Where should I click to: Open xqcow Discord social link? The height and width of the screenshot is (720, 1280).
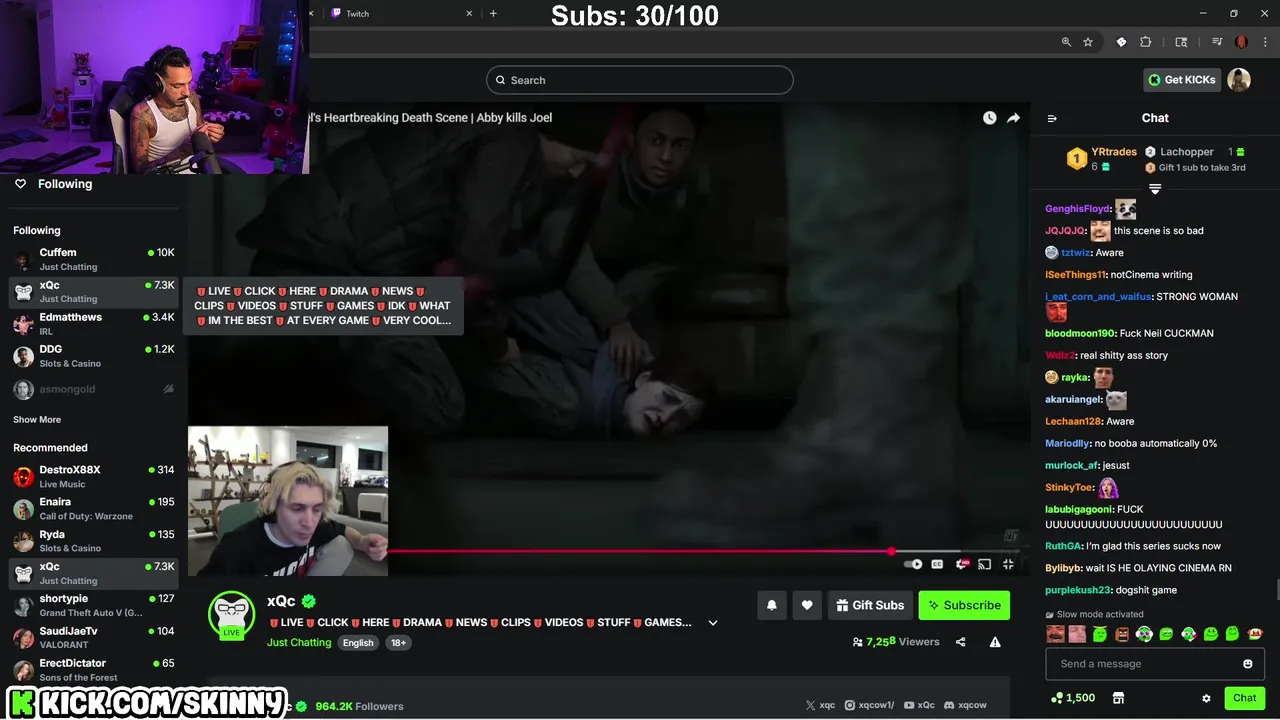pos(965,705)
